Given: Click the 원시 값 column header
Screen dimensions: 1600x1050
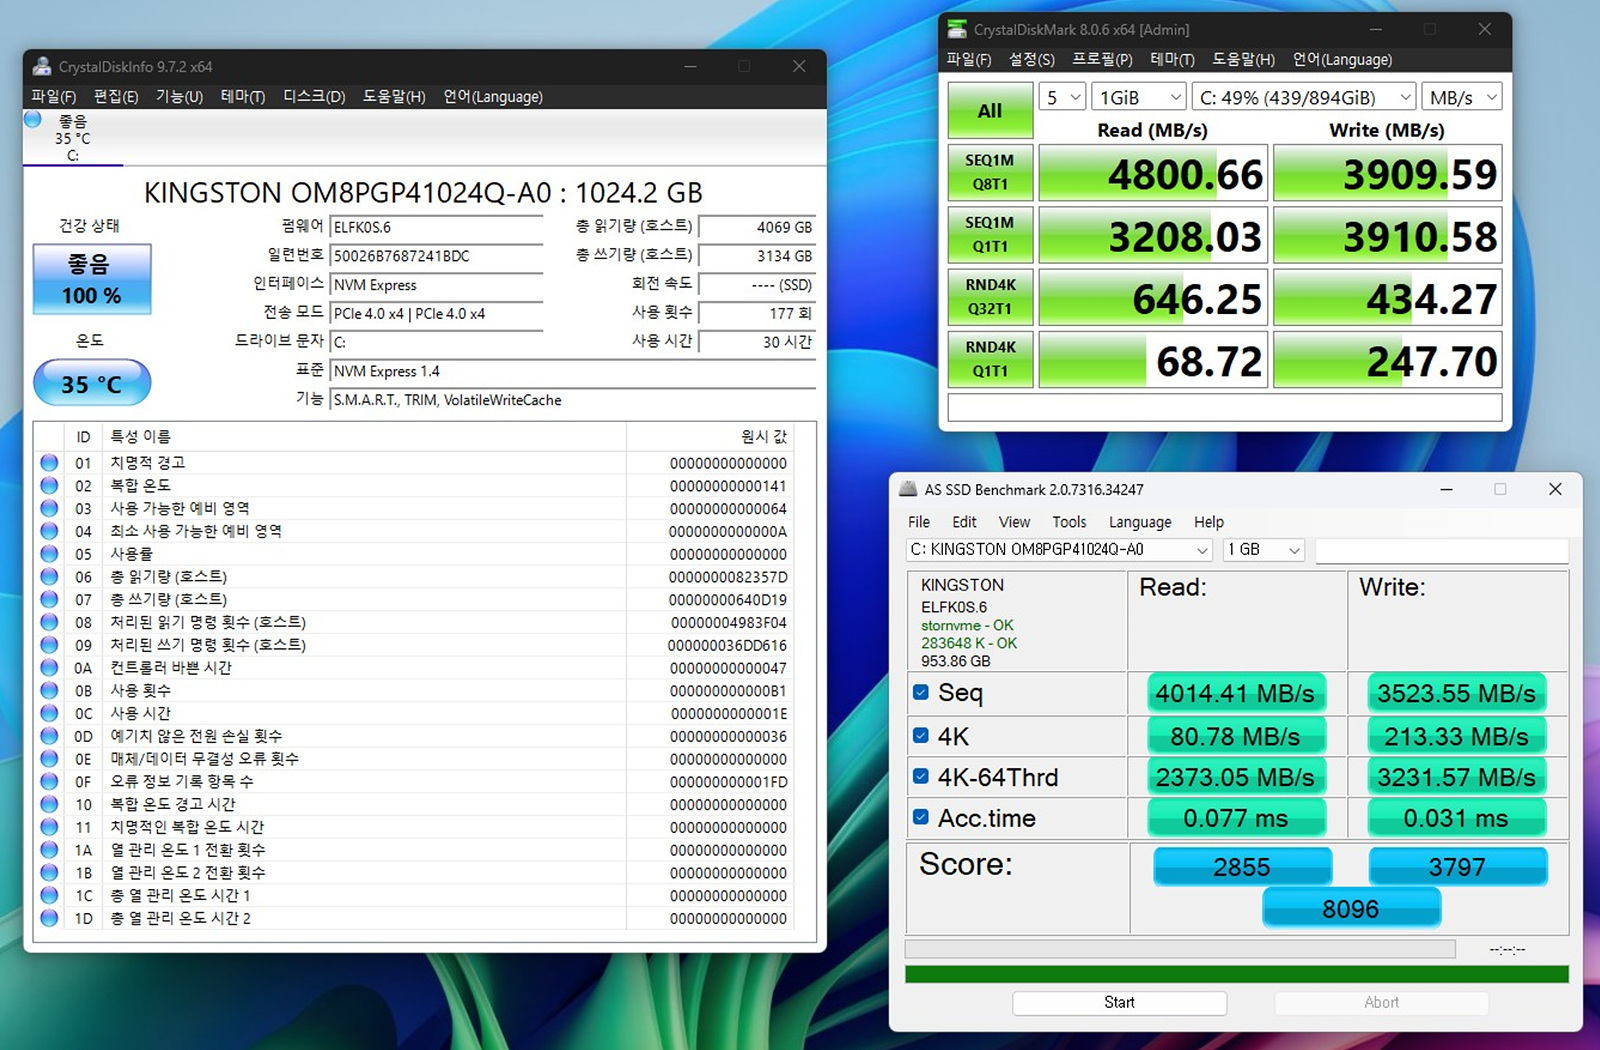Looking at the screenshot, I should [x=709, y=437].
